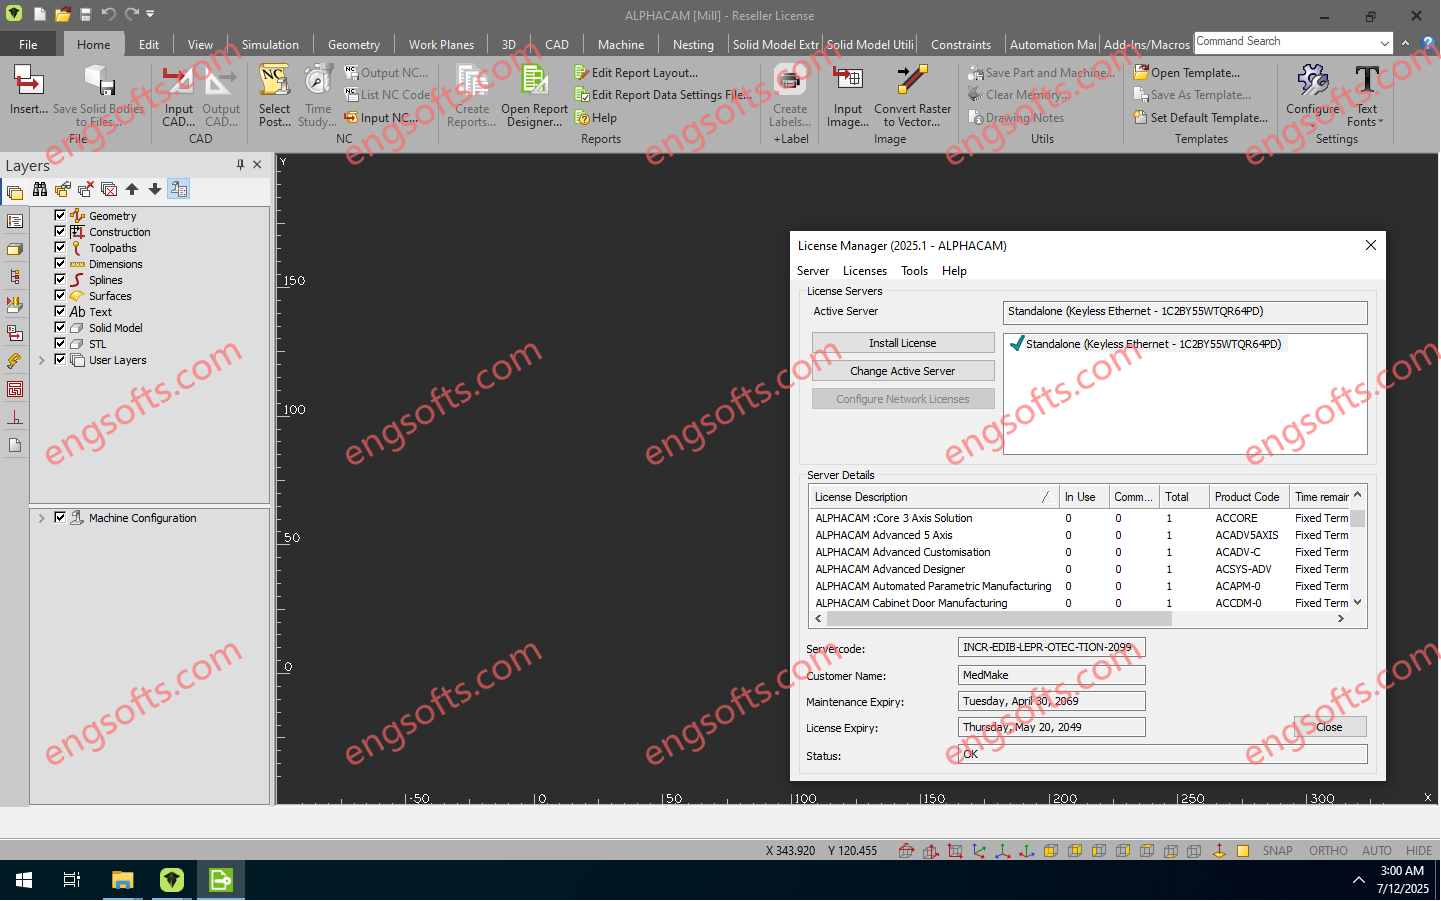Click Drawing Notes in Utils group
This screenshot has width=1441, height=901.
[1016, 118]
